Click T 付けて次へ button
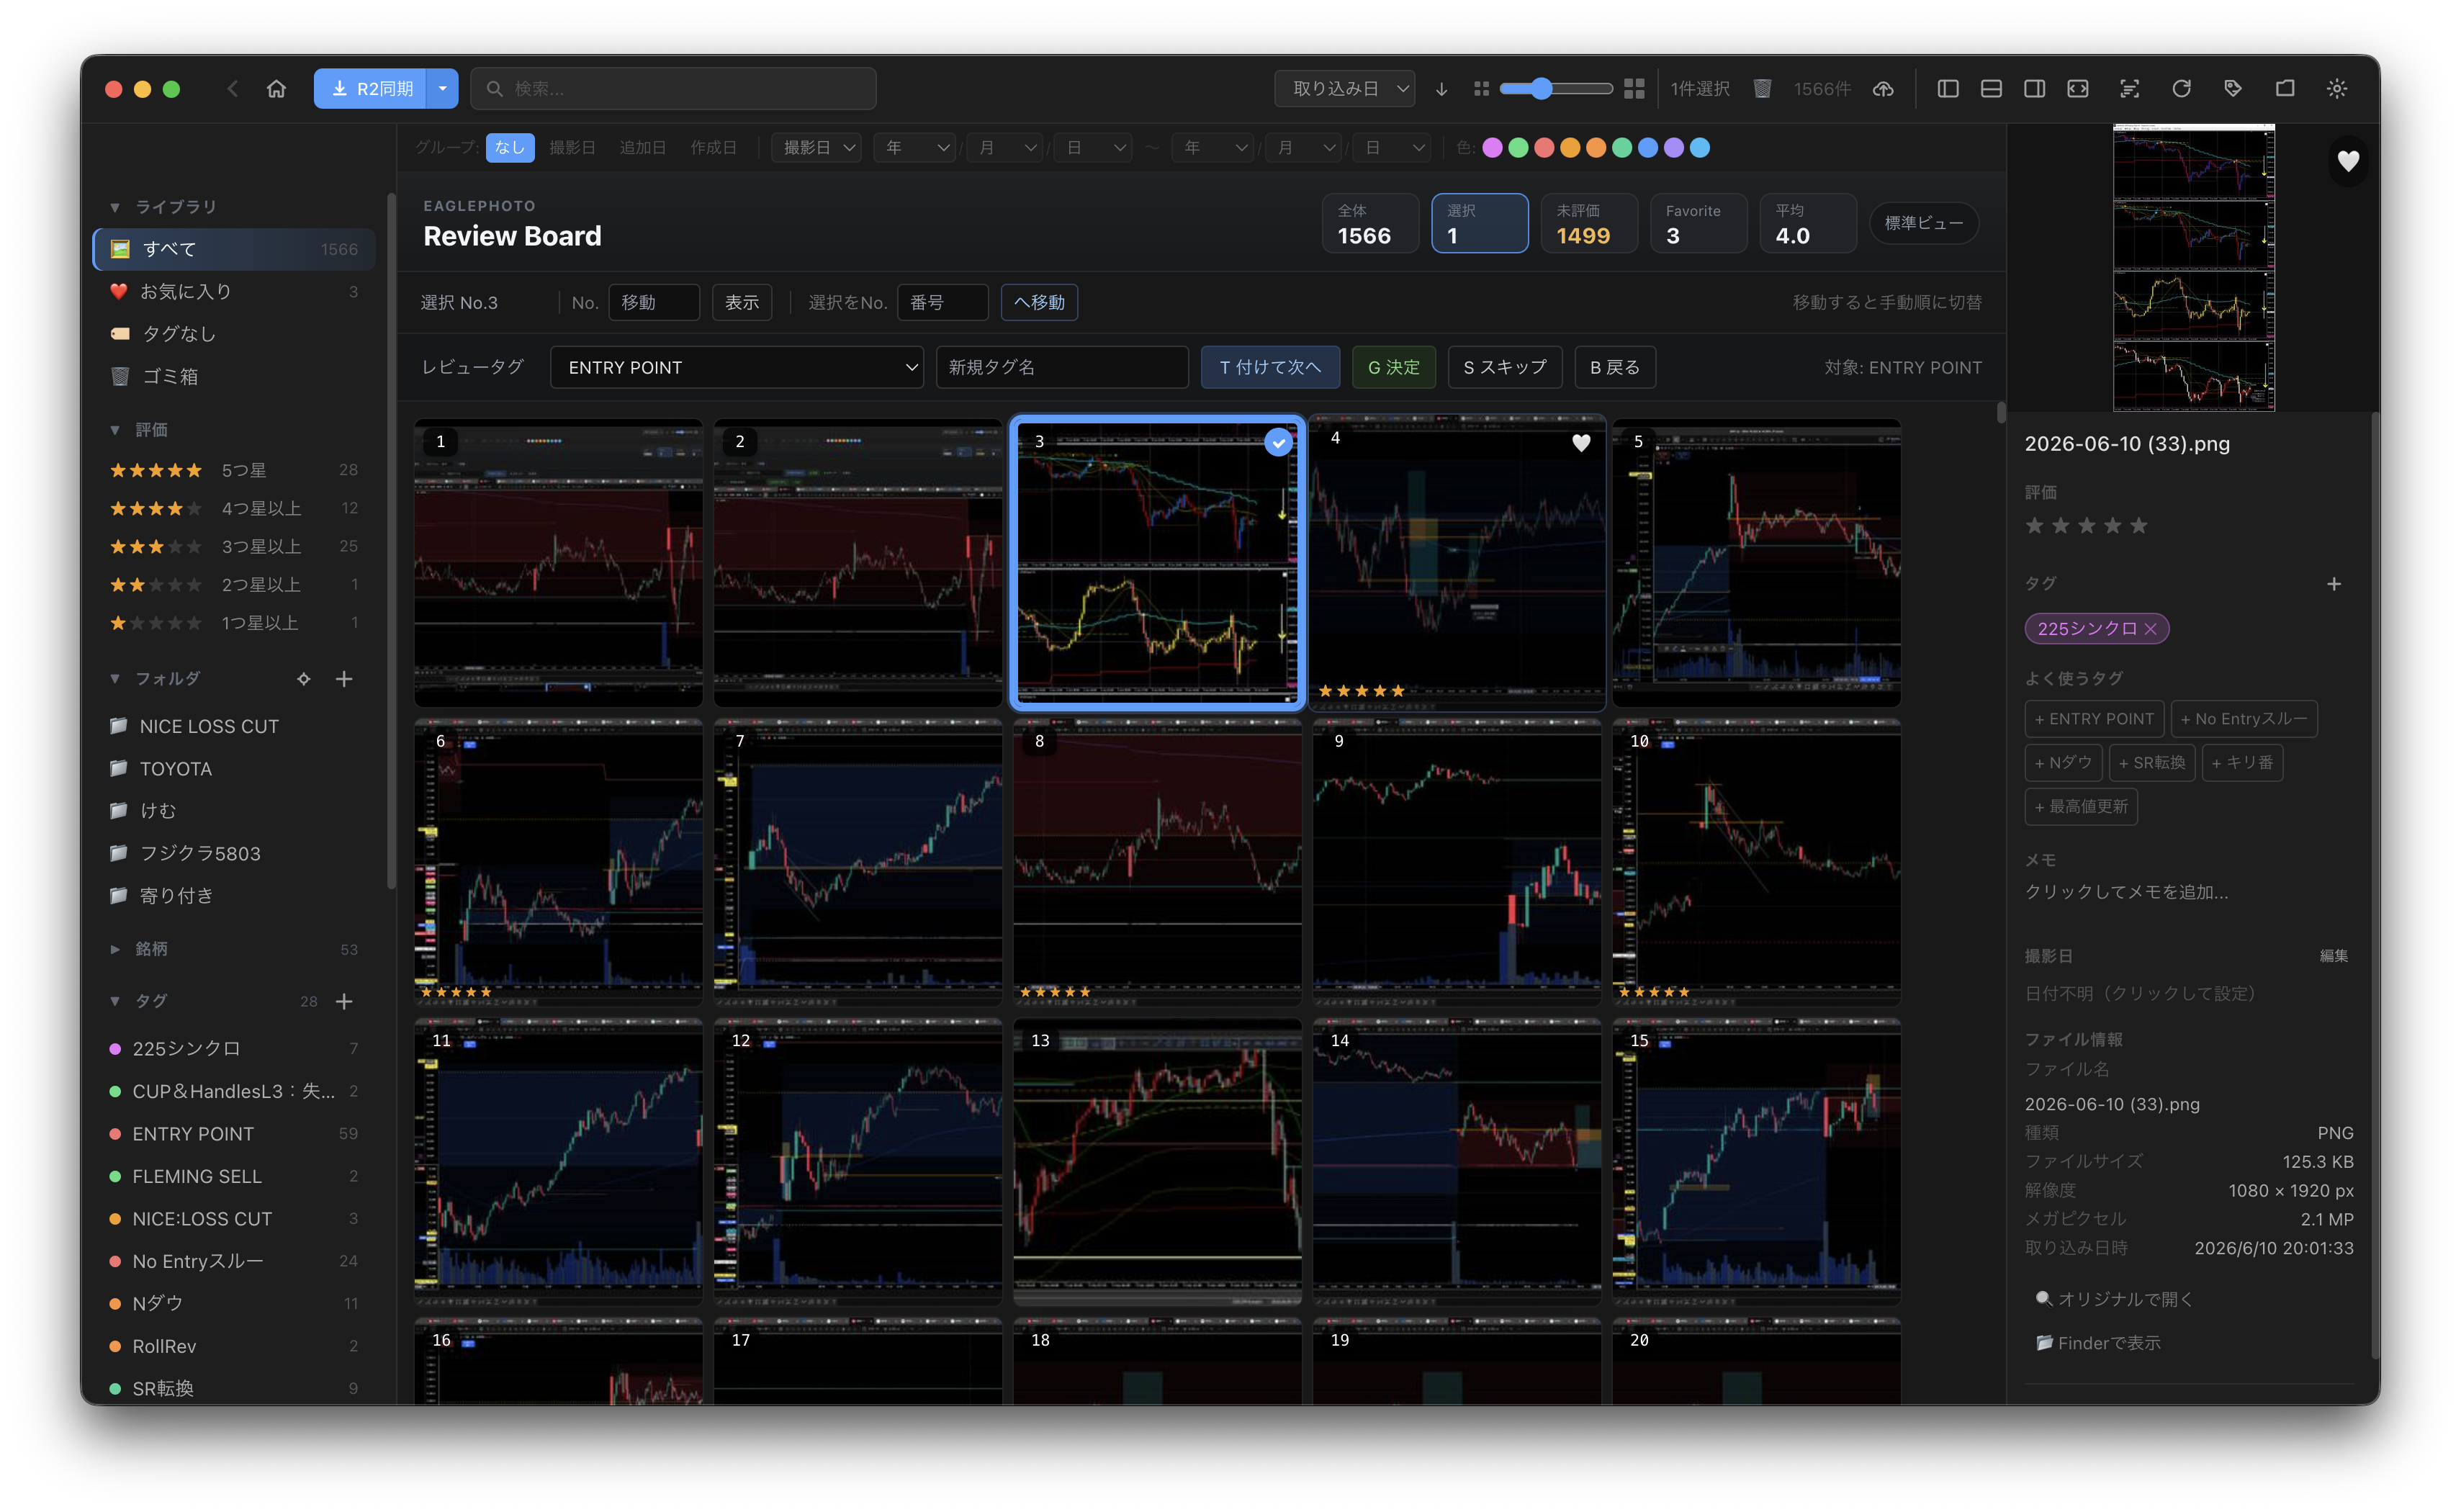 pyautogui.click(x=1270, y=368)
